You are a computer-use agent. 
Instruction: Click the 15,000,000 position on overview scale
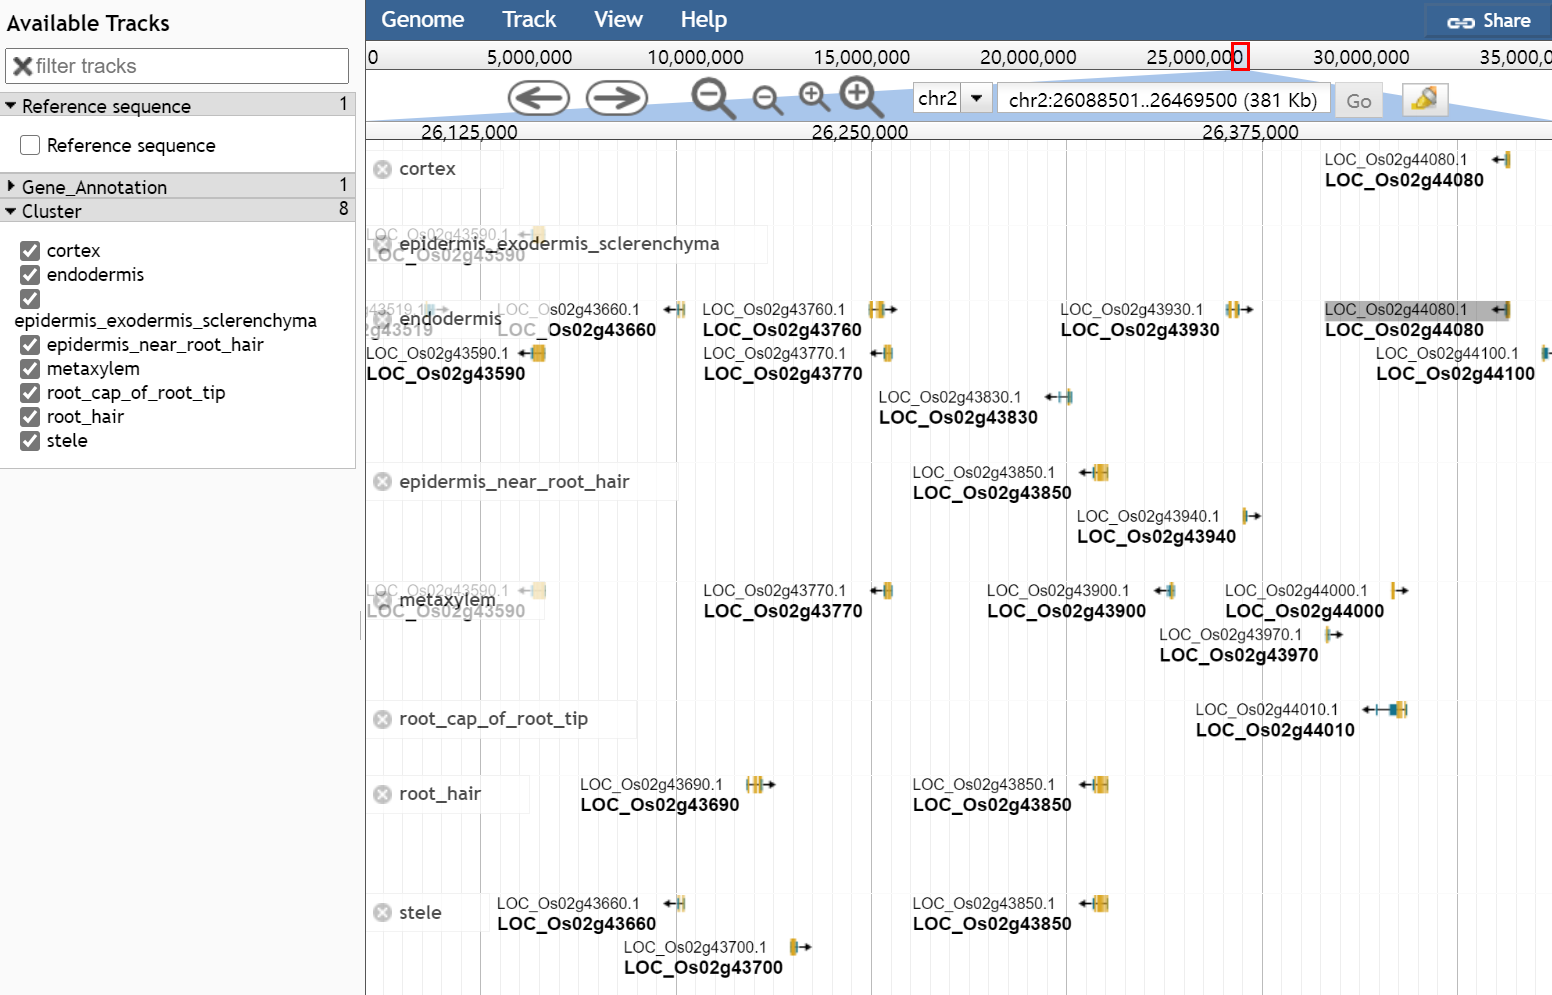pyautogui.click(x=862, y=57)
